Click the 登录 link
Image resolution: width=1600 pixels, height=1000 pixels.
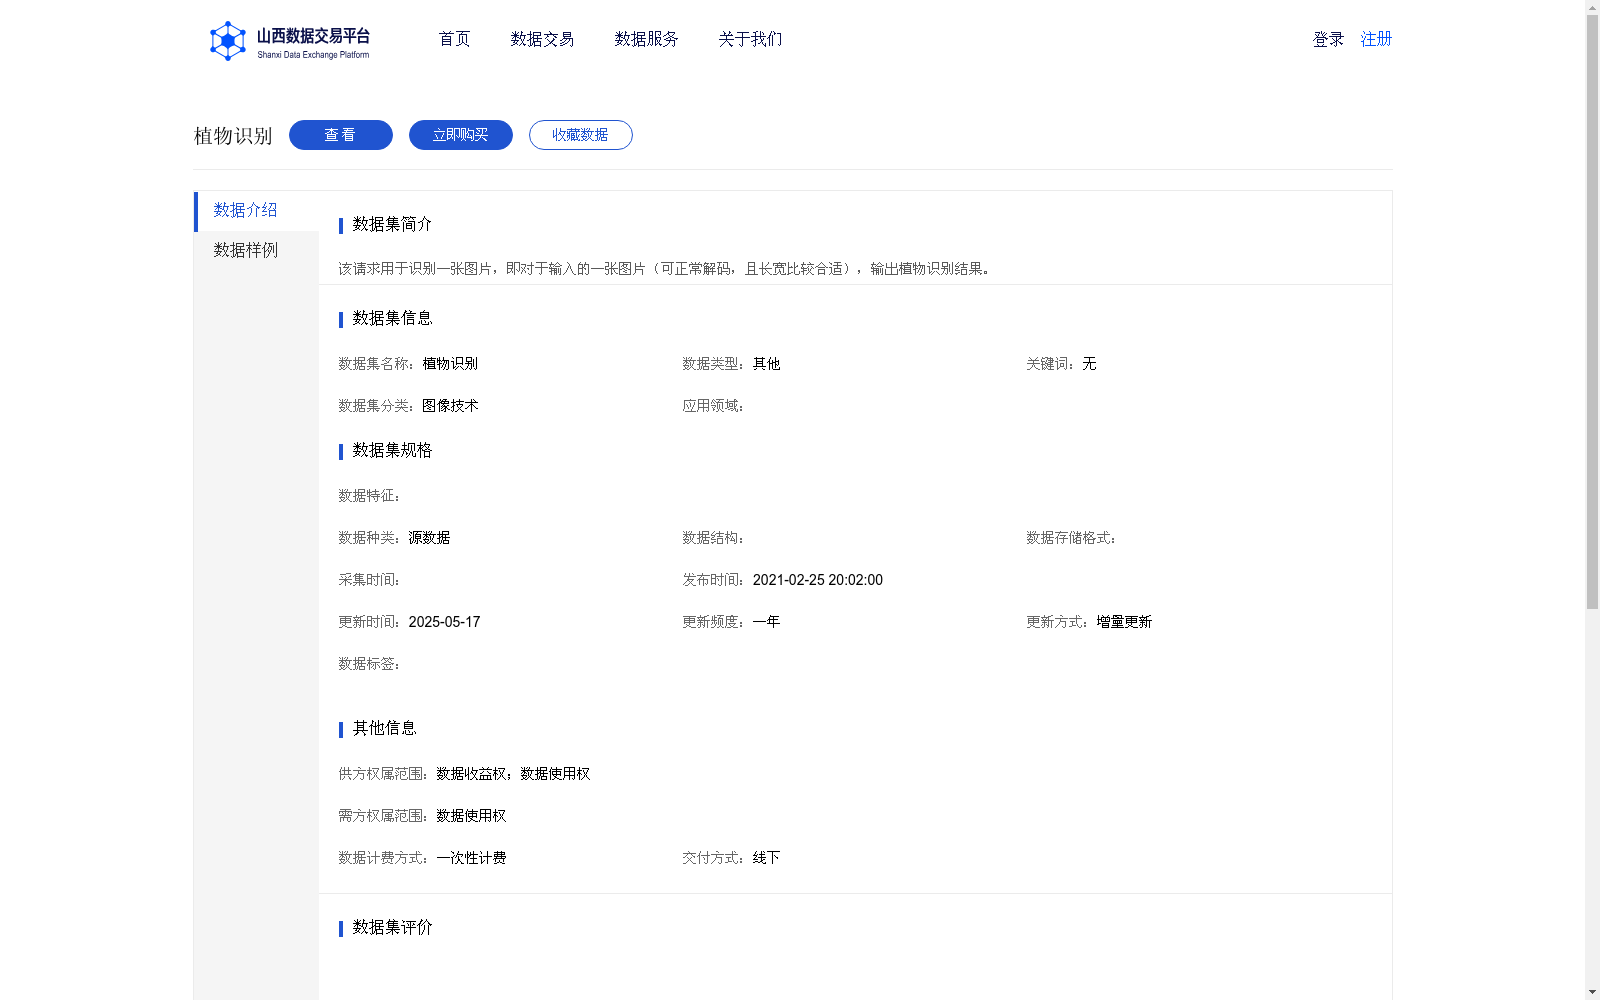point(1328,39)
